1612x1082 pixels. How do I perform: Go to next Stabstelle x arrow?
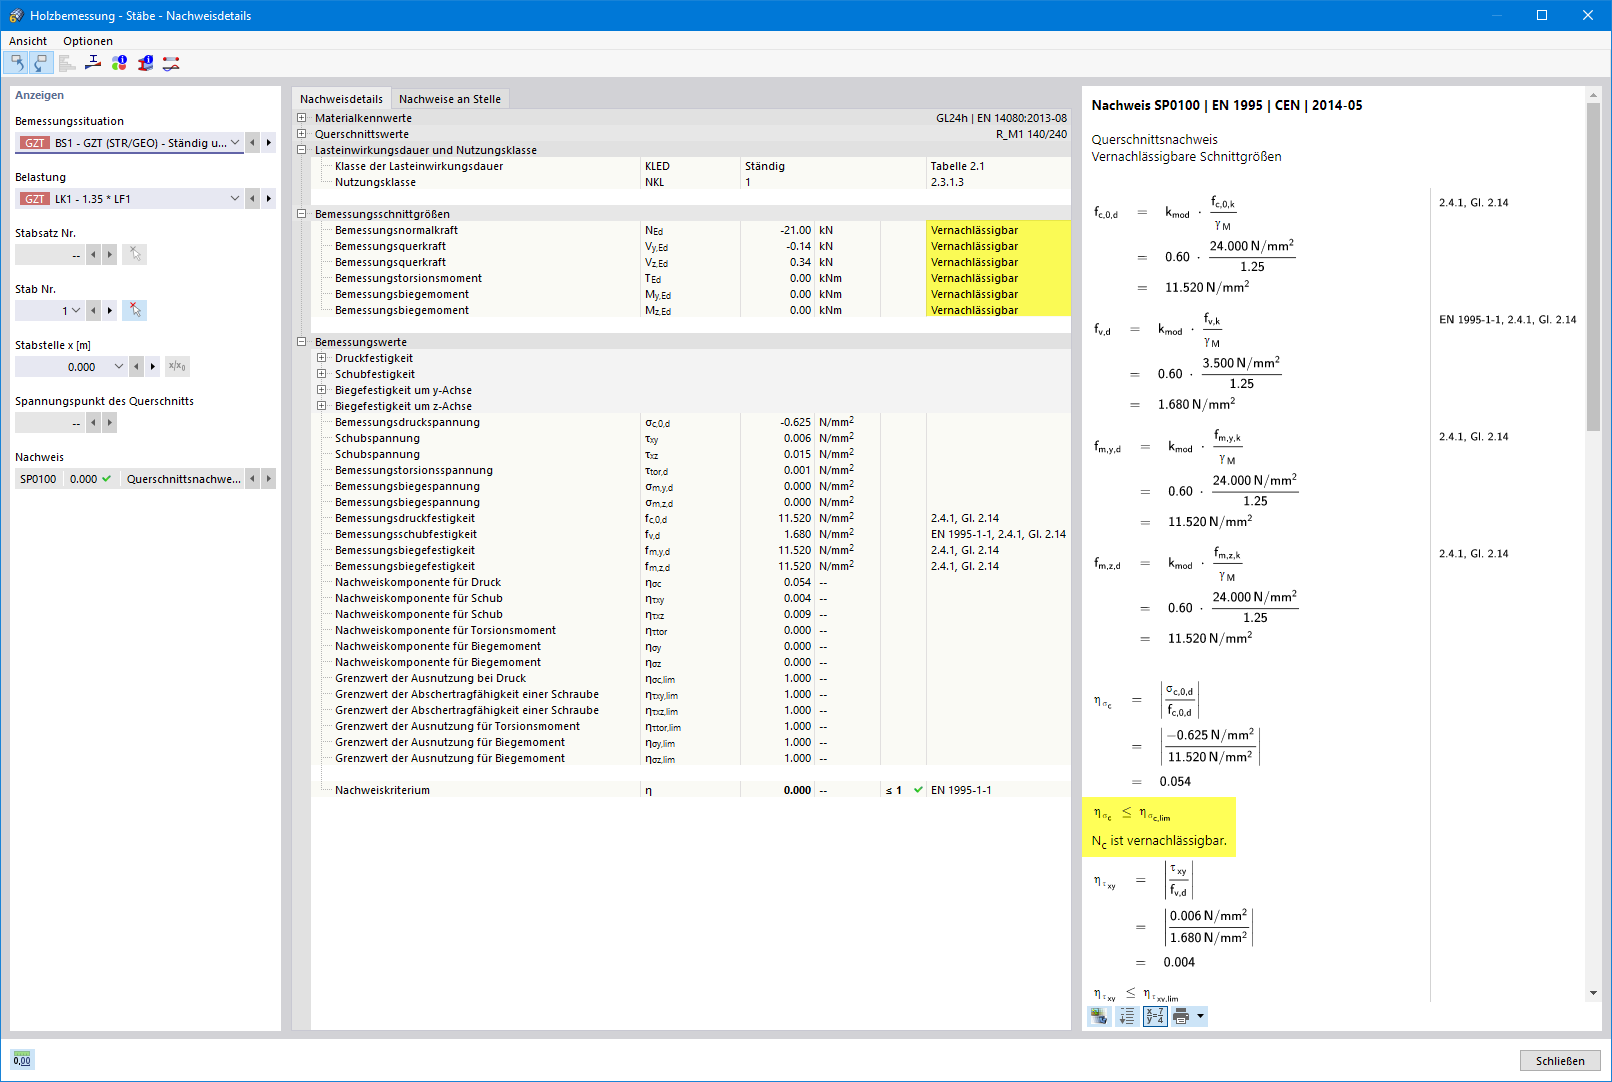pos(153,367)
